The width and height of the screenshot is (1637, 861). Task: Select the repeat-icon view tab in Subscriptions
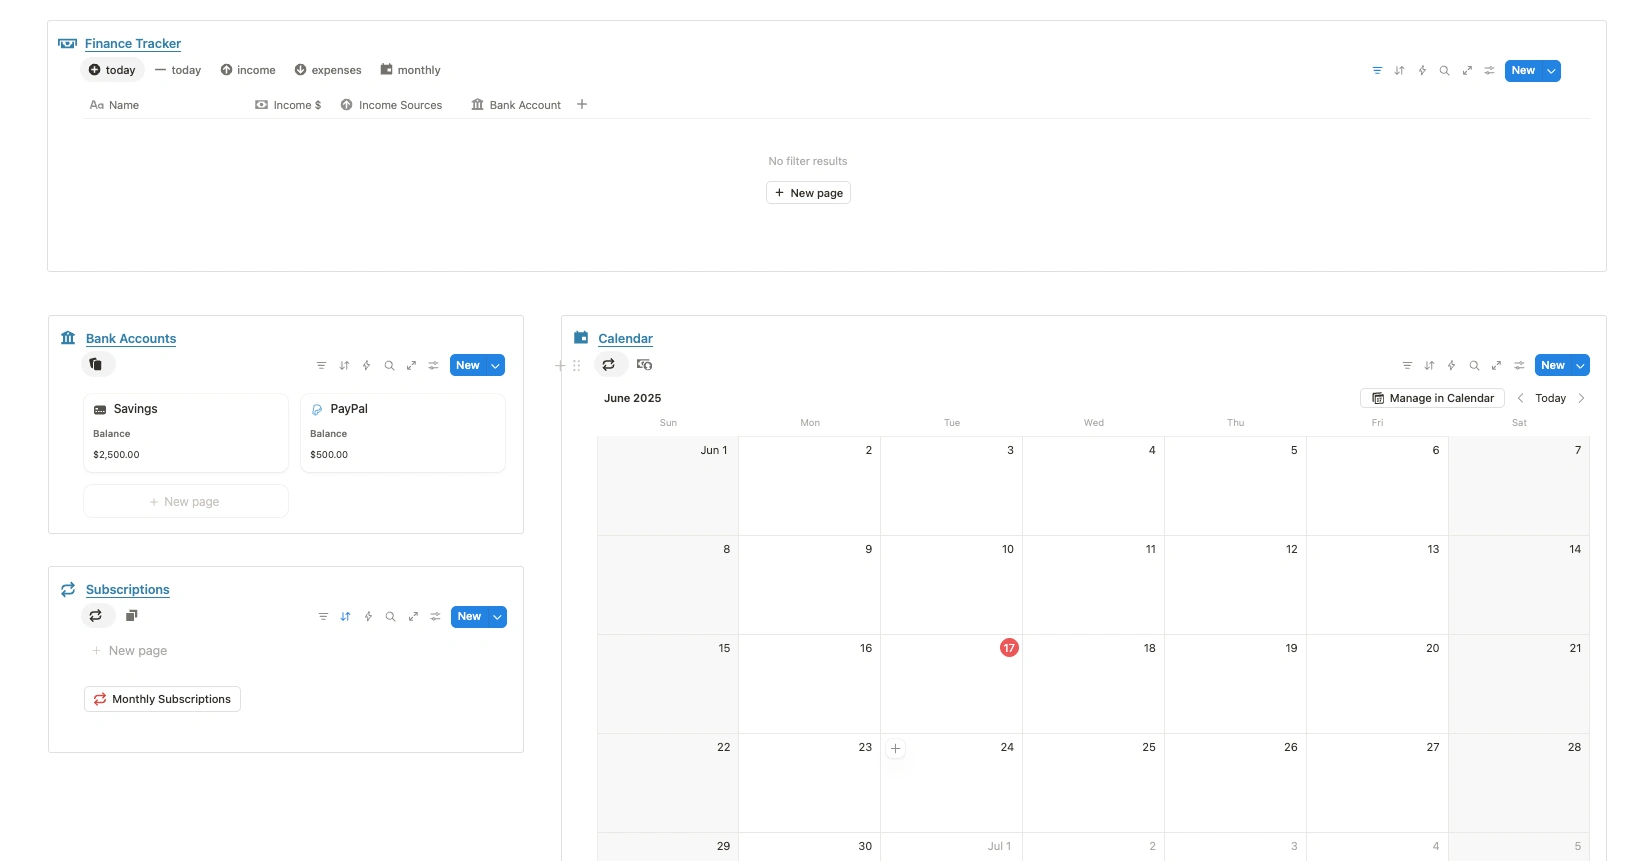pyautogui.click(x=96, y=616)
